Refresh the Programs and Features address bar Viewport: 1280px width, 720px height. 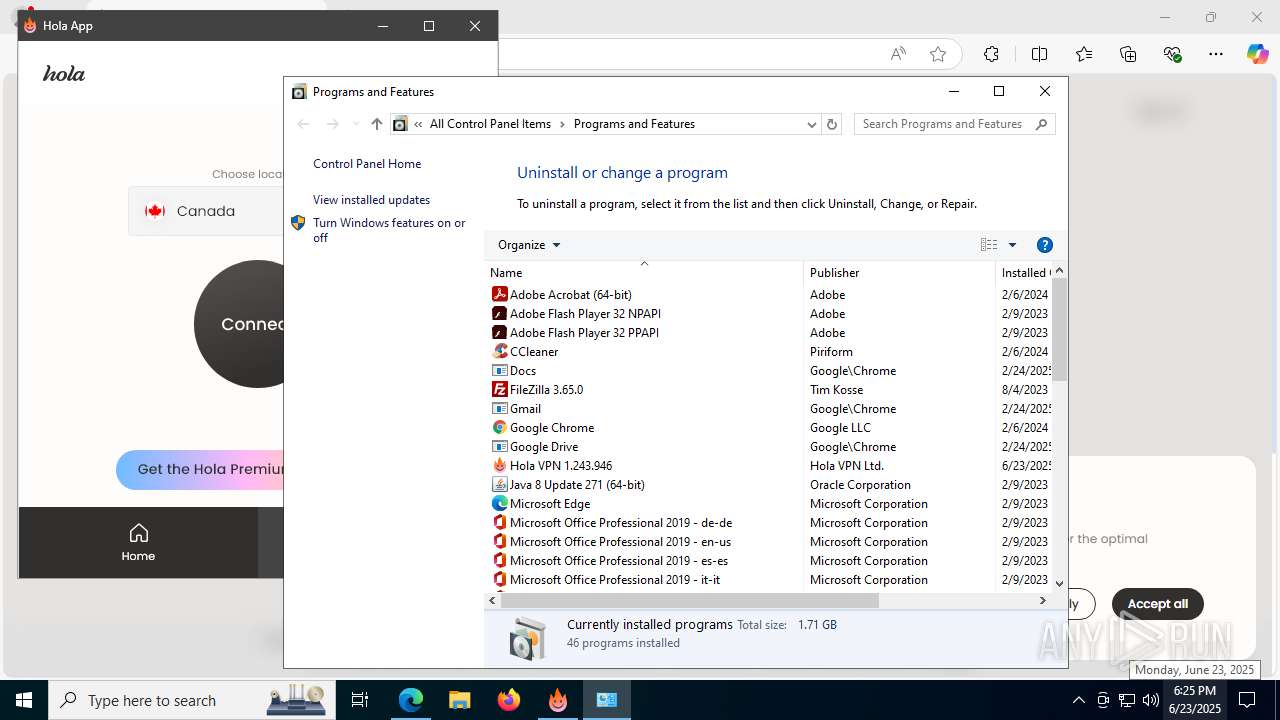click(x=831, y=124)
